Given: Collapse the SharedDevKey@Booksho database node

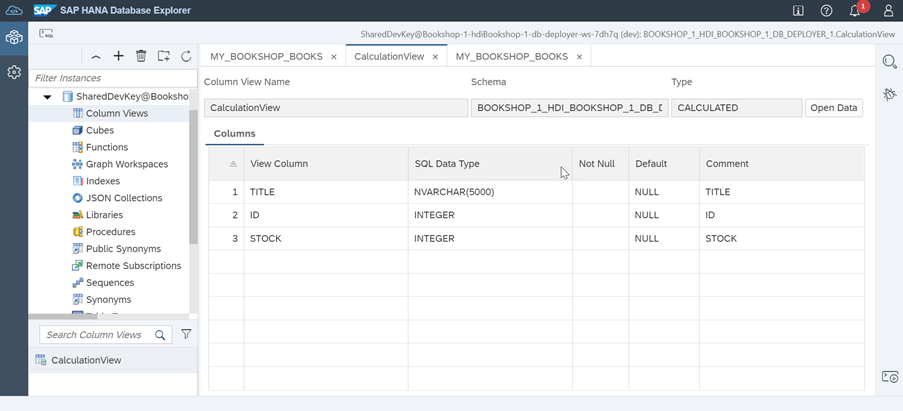Looking at the screenshot, I should tap(47, 97).
